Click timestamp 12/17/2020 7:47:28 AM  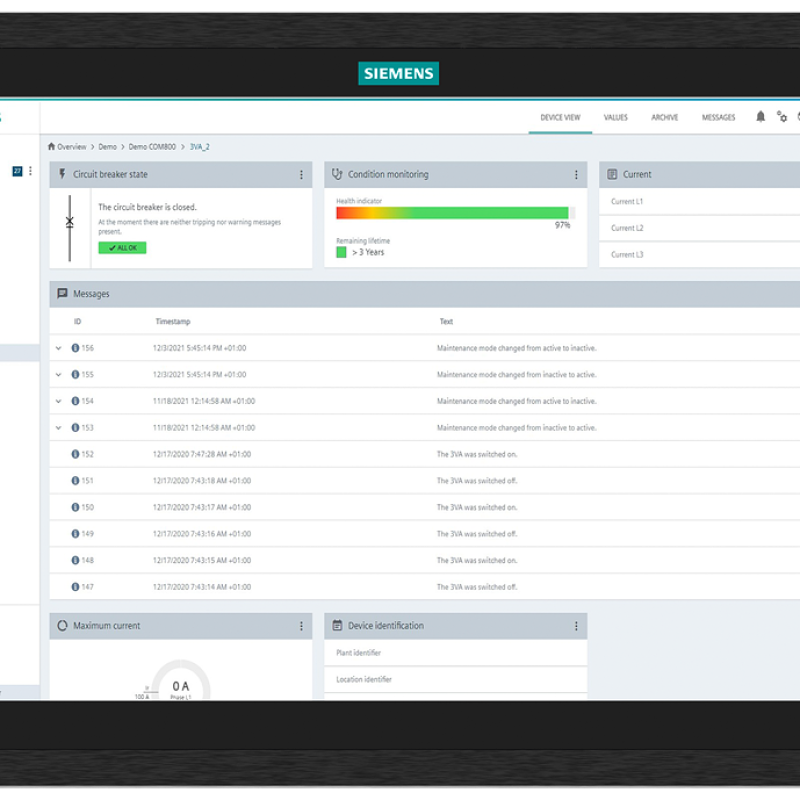[202, 454]
